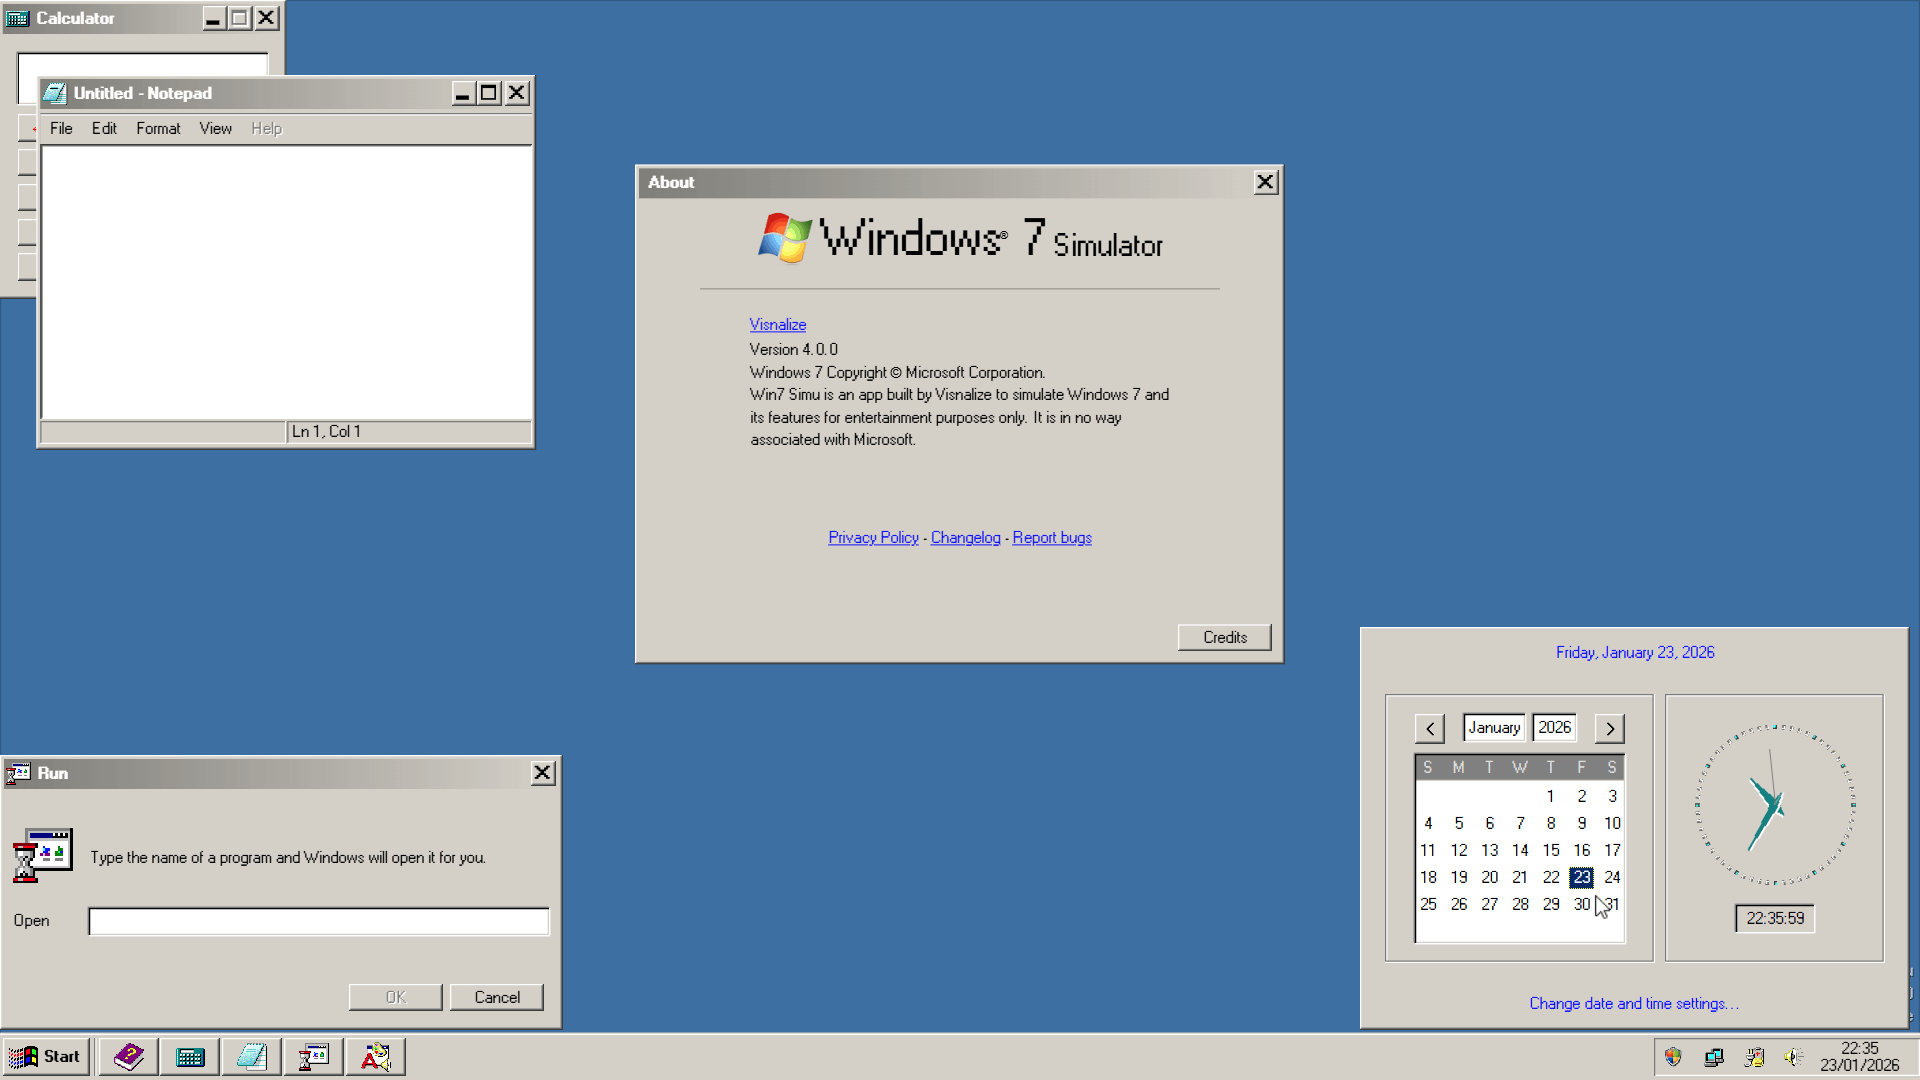The height and width of the screenshot is (1080, 1920).
Task: Click the Open input field in Run
Action: [318, 921]
